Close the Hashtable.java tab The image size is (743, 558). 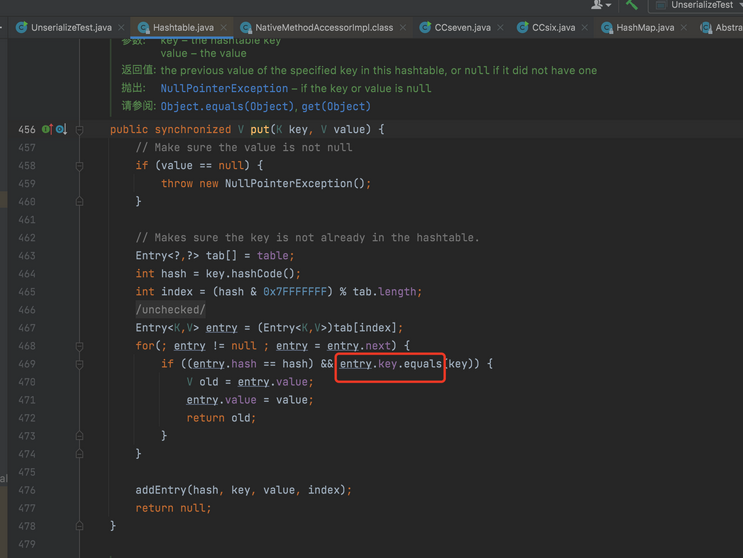tap(224, 27)
